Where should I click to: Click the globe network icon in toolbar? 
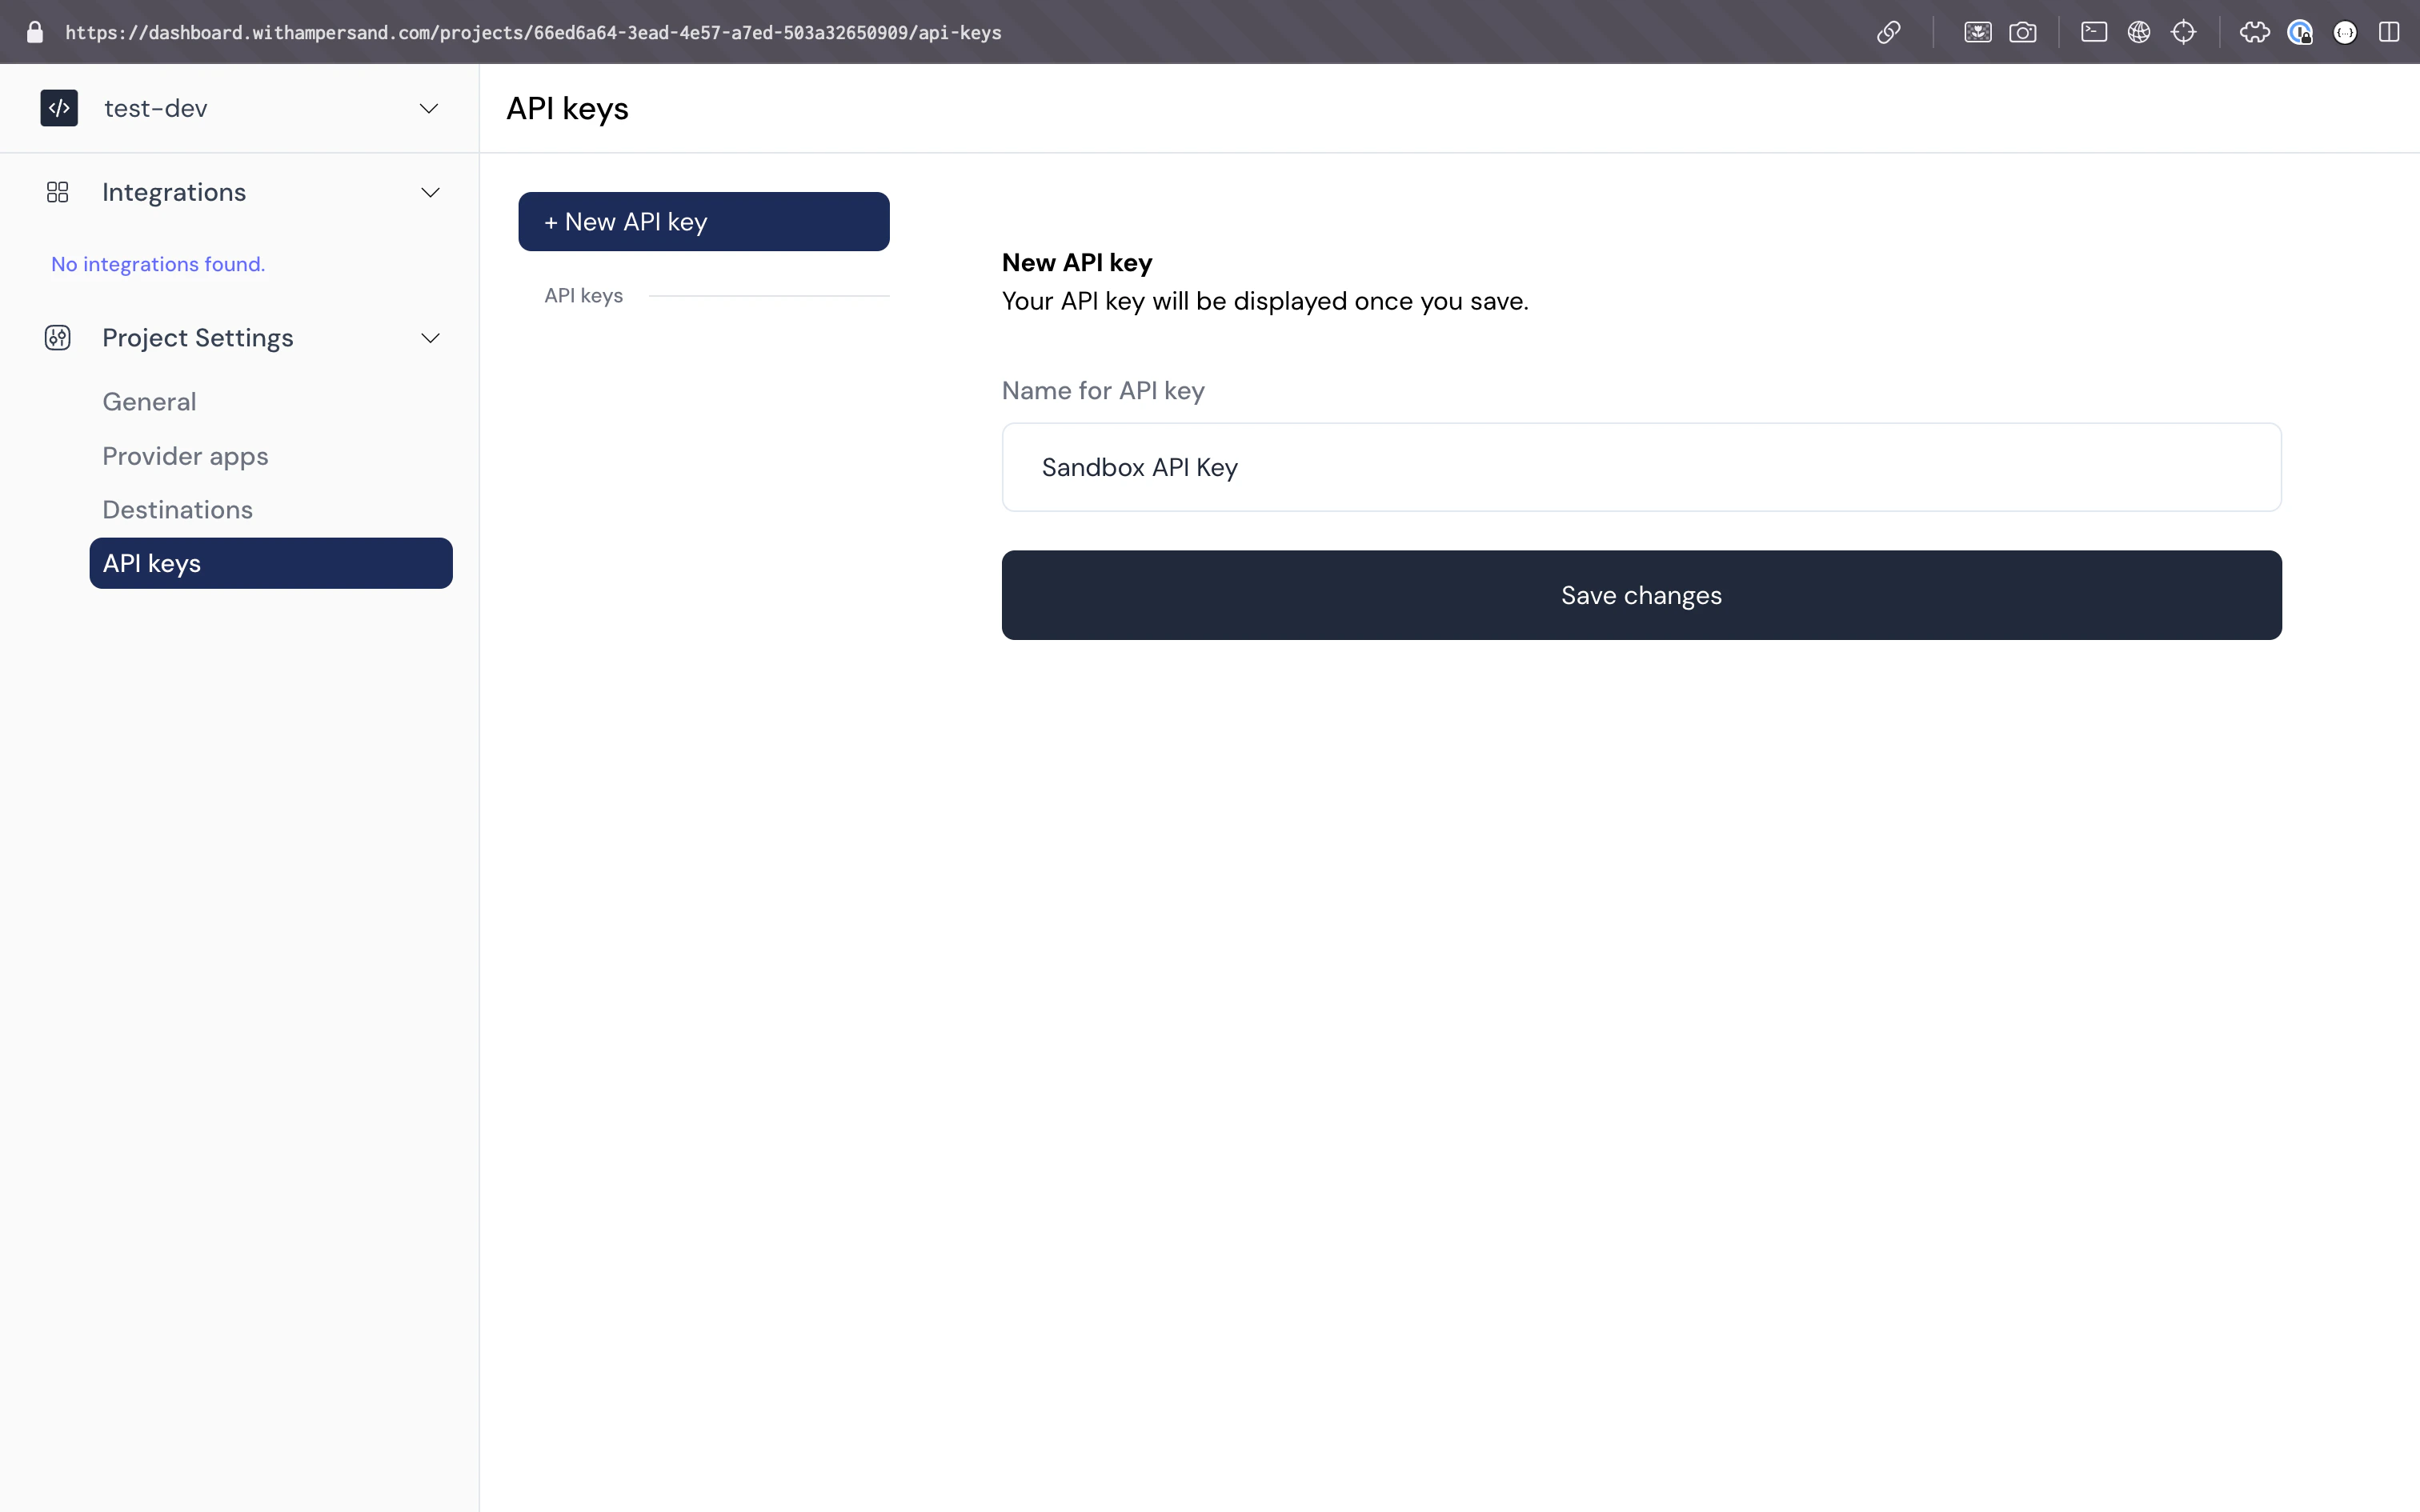(x=2140, y=32)
